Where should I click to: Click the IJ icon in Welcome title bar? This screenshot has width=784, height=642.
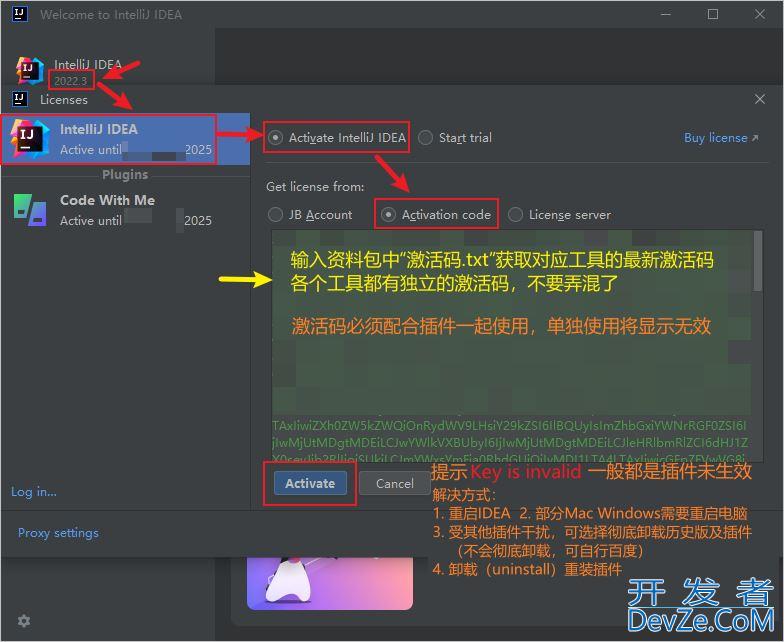pyautogui.click(x=19, y=14)
